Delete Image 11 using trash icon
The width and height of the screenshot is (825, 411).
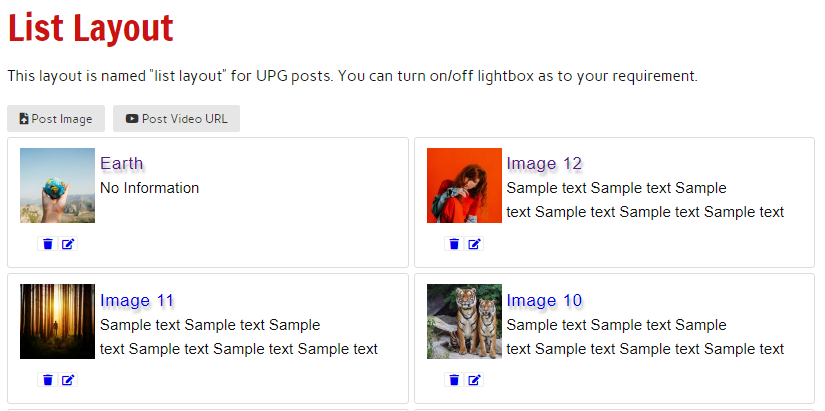pyautogui.click(x=47, y=380)
